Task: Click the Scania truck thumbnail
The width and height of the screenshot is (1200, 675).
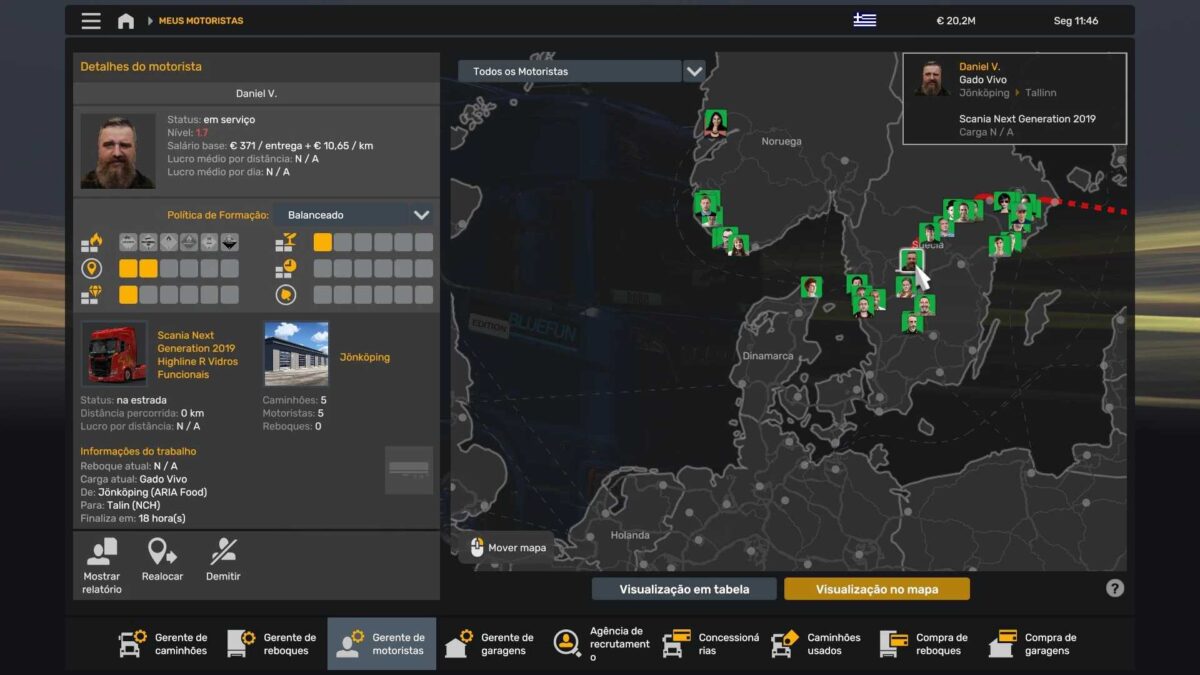Action: pos(114,354)
